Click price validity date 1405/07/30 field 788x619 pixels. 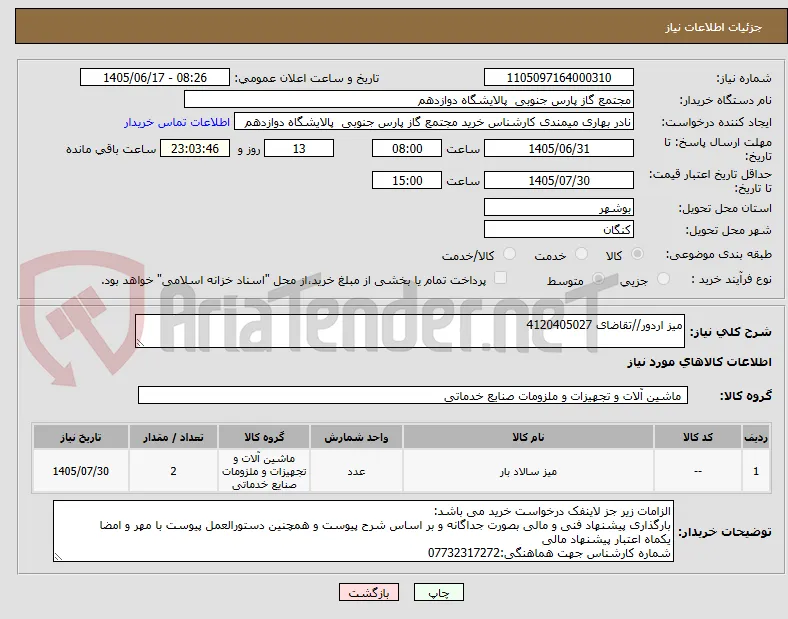point(559,180)
